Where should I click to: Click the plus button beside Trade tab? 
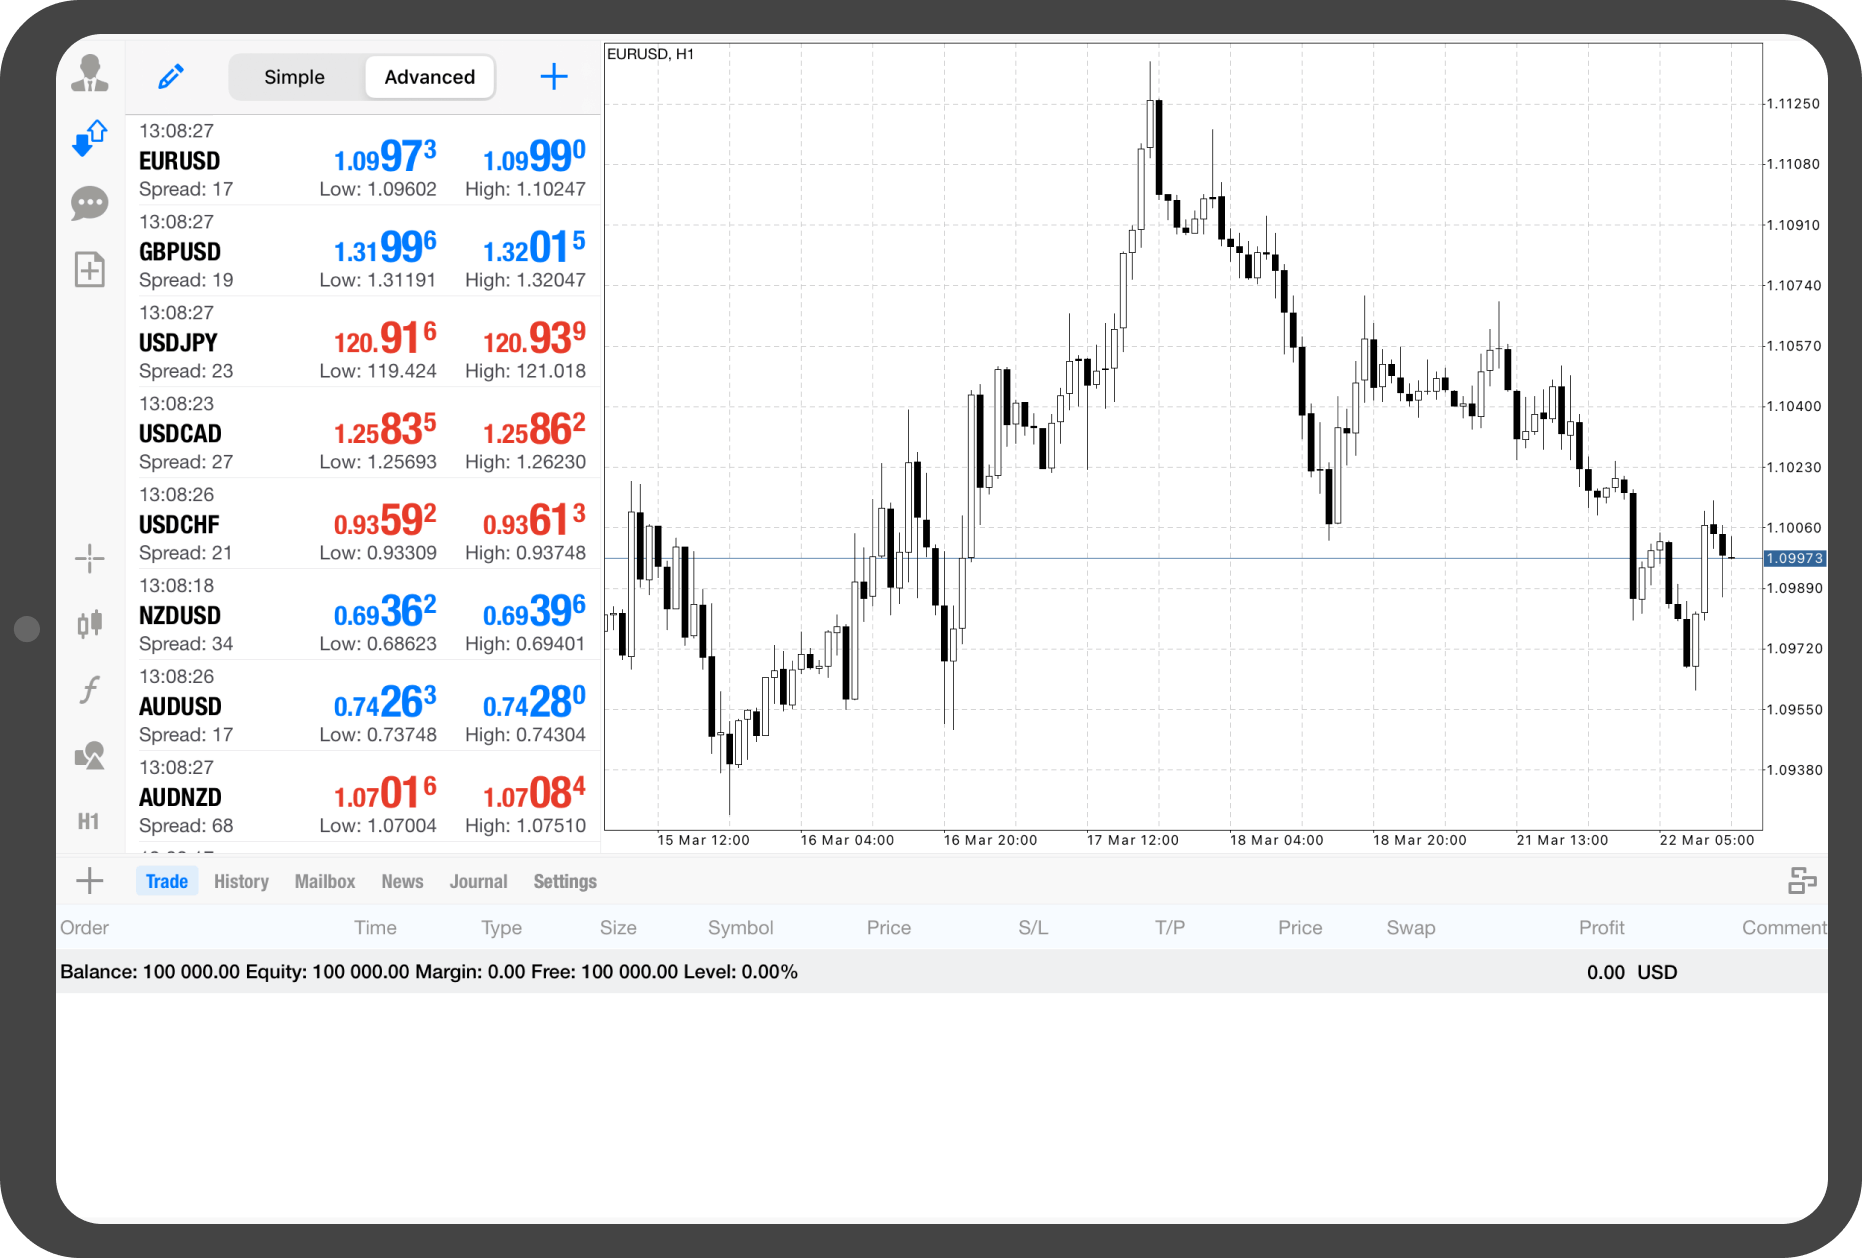click(90, 881)
